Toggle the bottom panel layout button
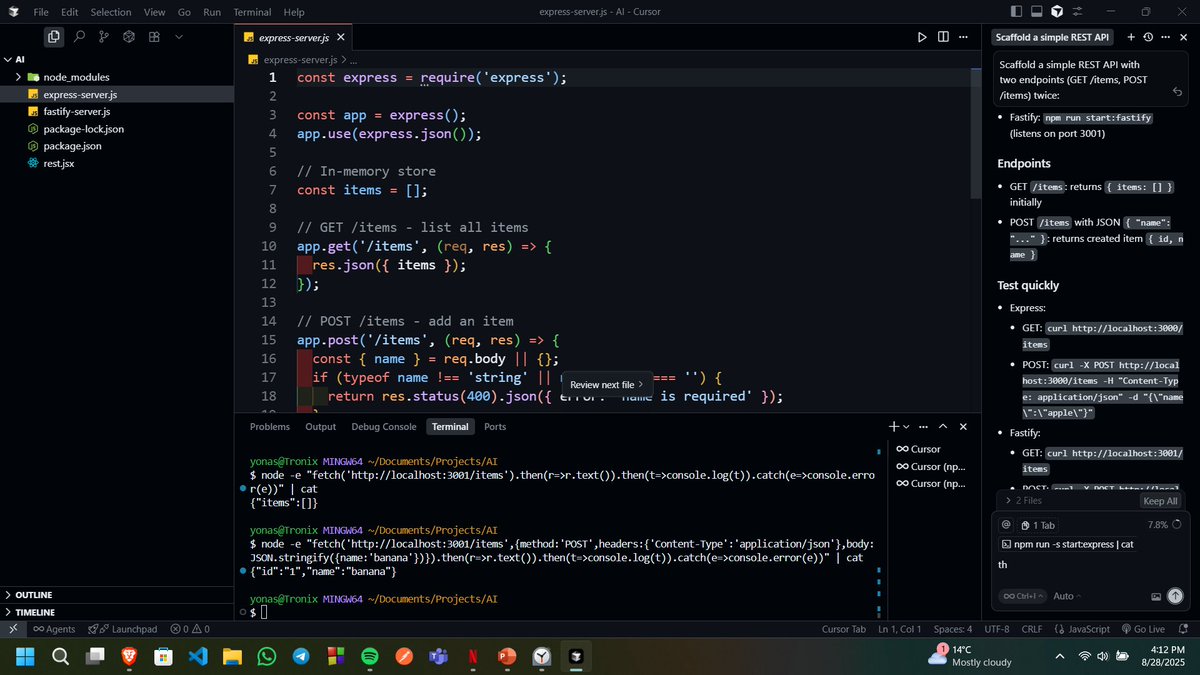 pyautogui.click(x=1037, y=11)
